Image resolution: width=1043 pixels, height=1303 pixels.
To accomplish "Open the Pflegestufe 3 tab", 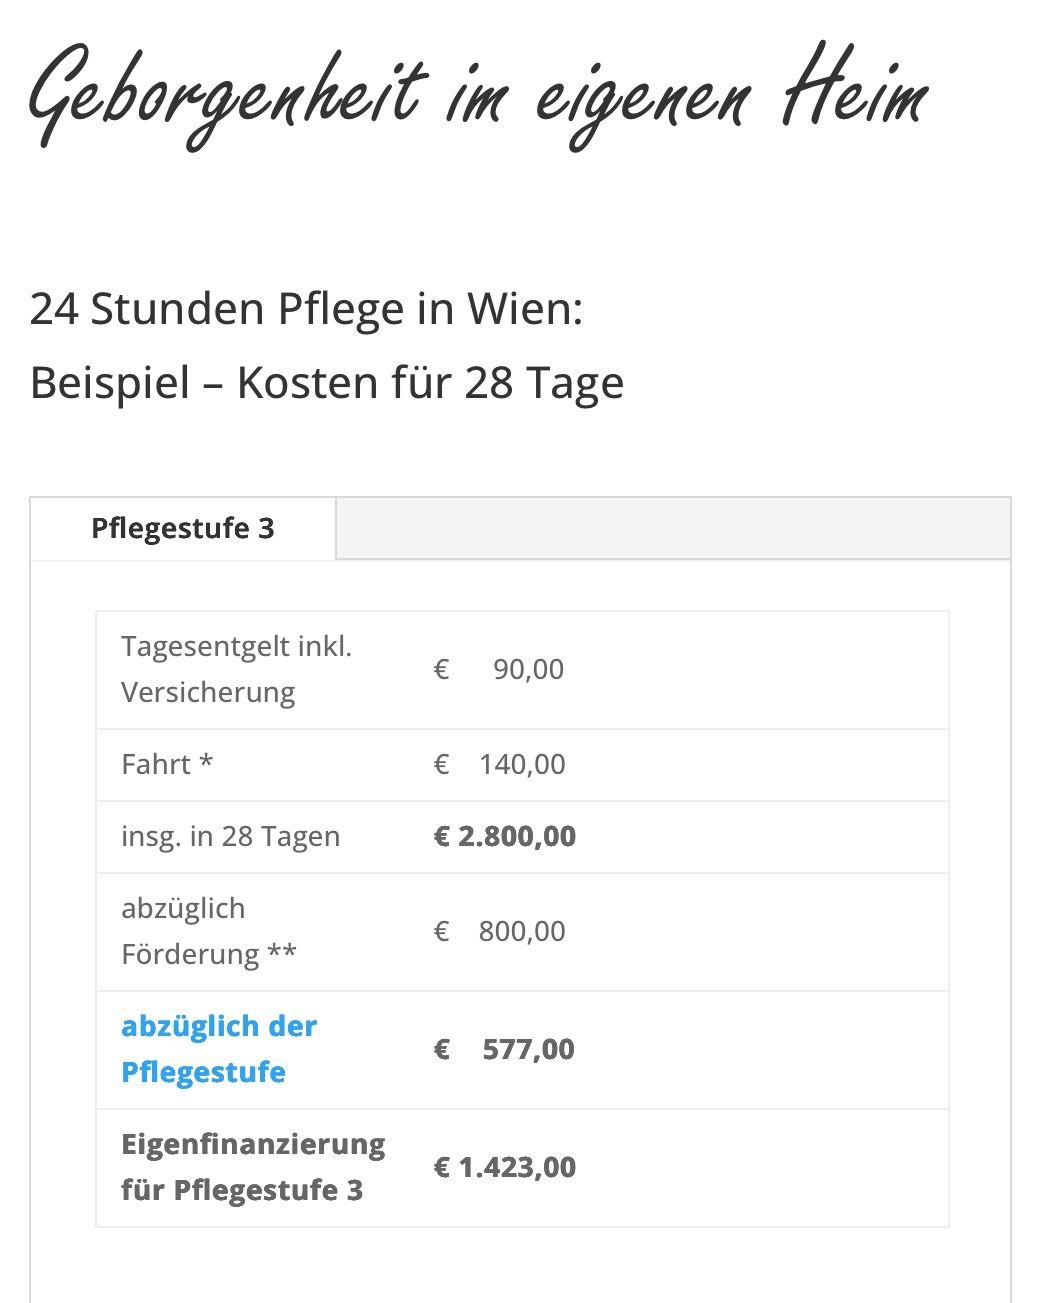I will coord(182,528).
